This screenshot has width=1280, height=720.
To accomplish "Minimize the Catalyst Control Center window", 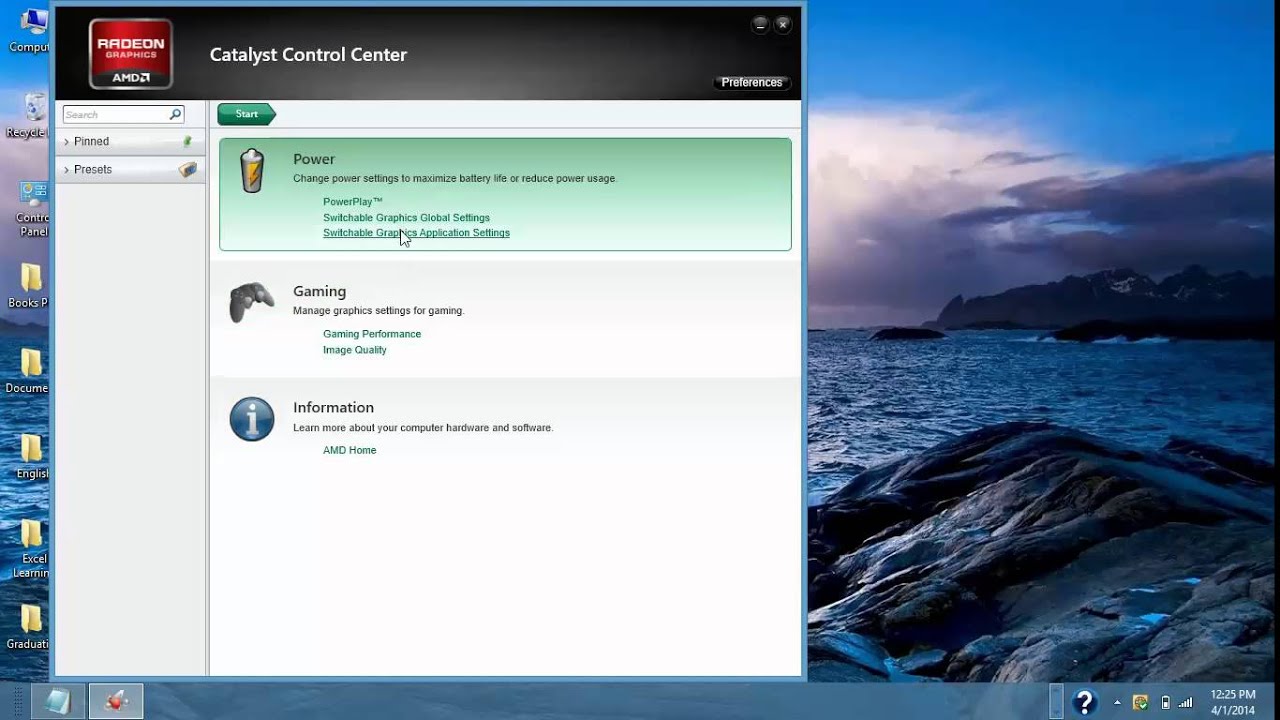I will [760, 24].
